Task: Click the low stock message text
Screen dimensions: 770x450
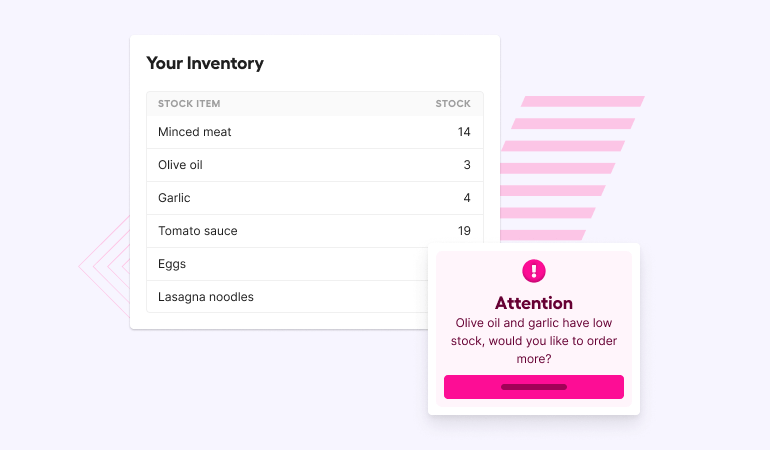Action: pos(534,340)
